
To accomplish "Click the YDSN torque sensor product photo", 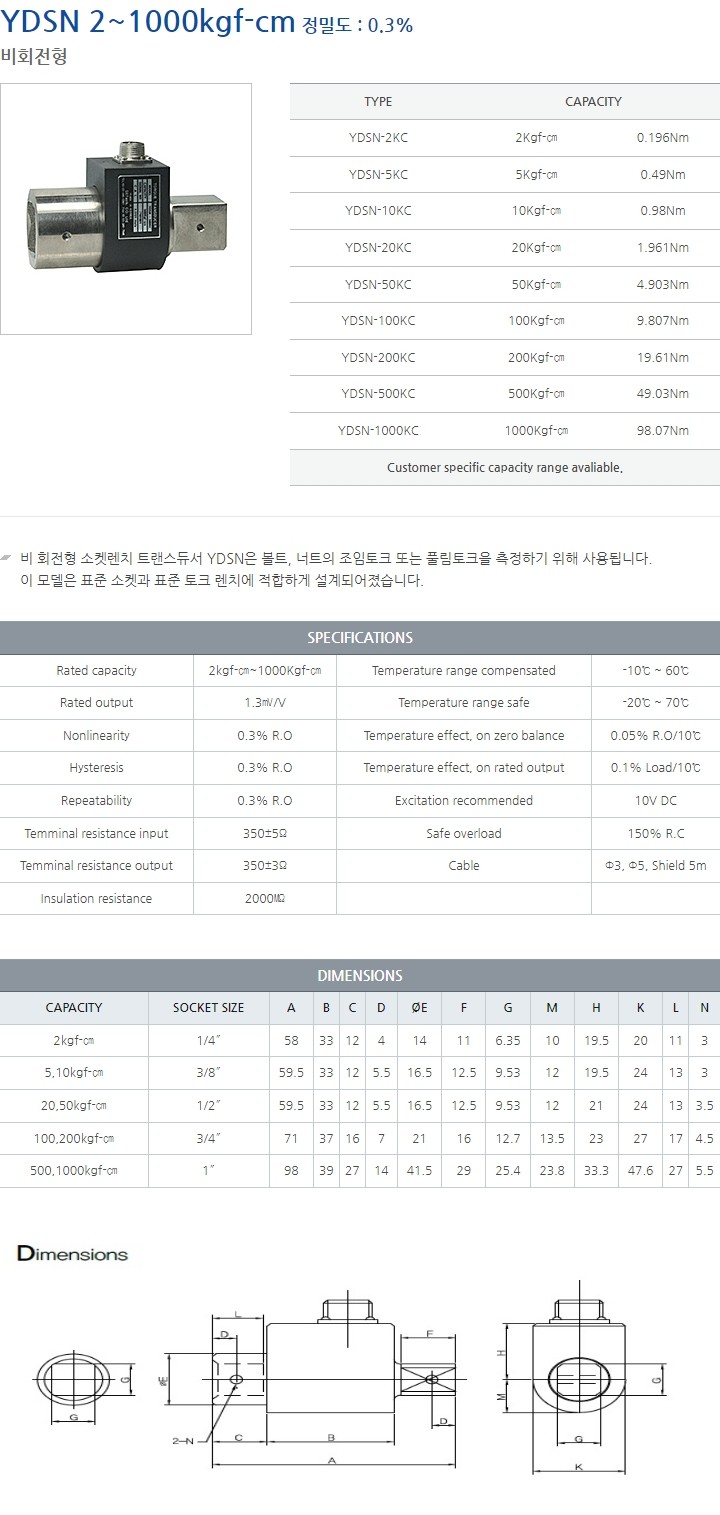I will (x=125, y=208).
